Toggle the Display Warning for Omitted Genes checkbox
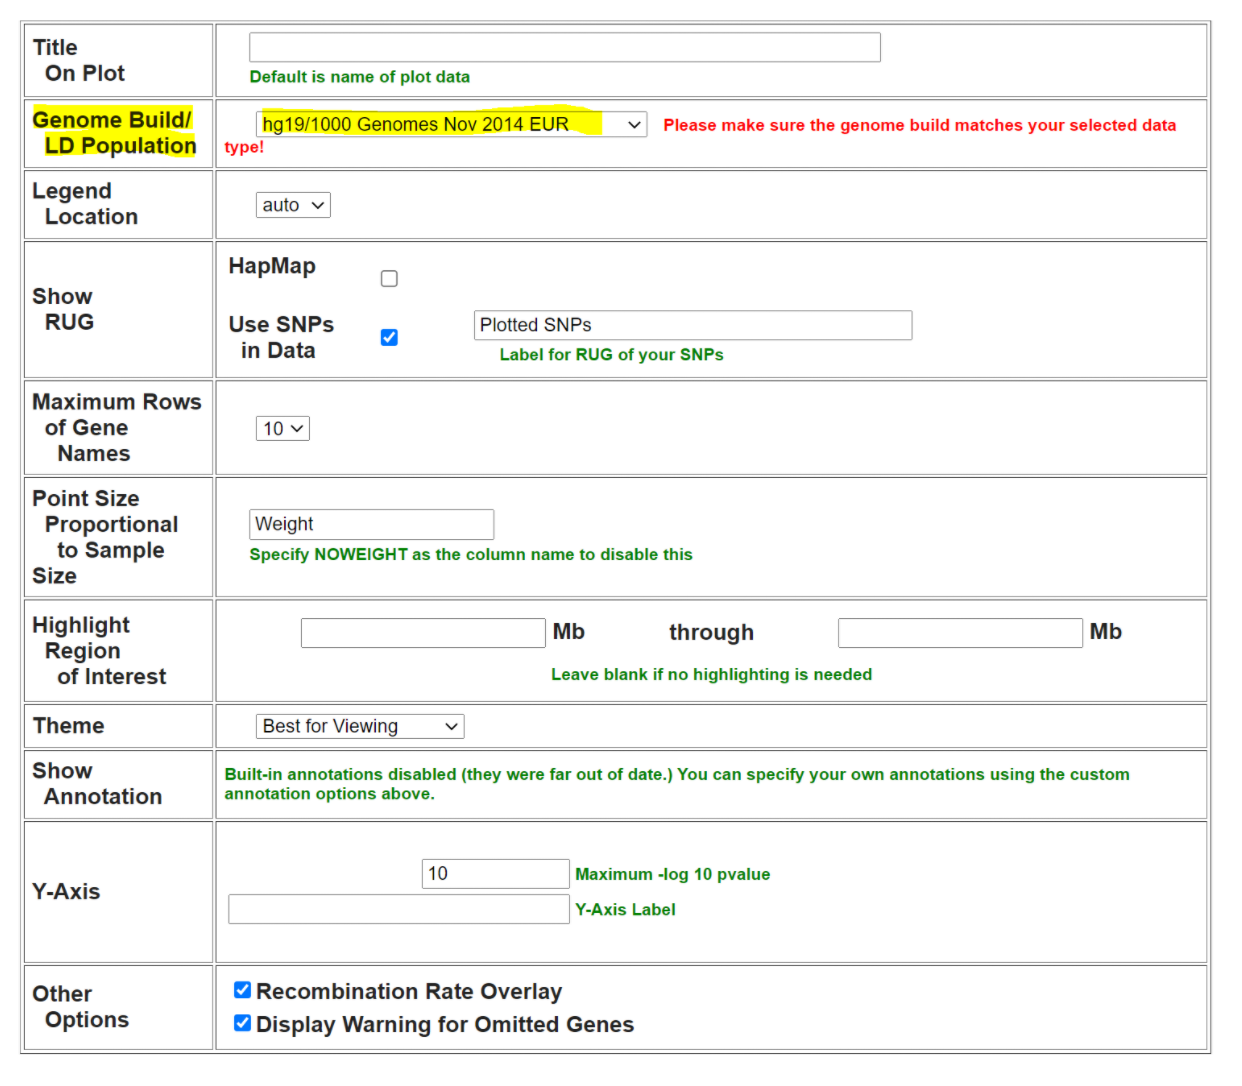 tap(242, 1023)
